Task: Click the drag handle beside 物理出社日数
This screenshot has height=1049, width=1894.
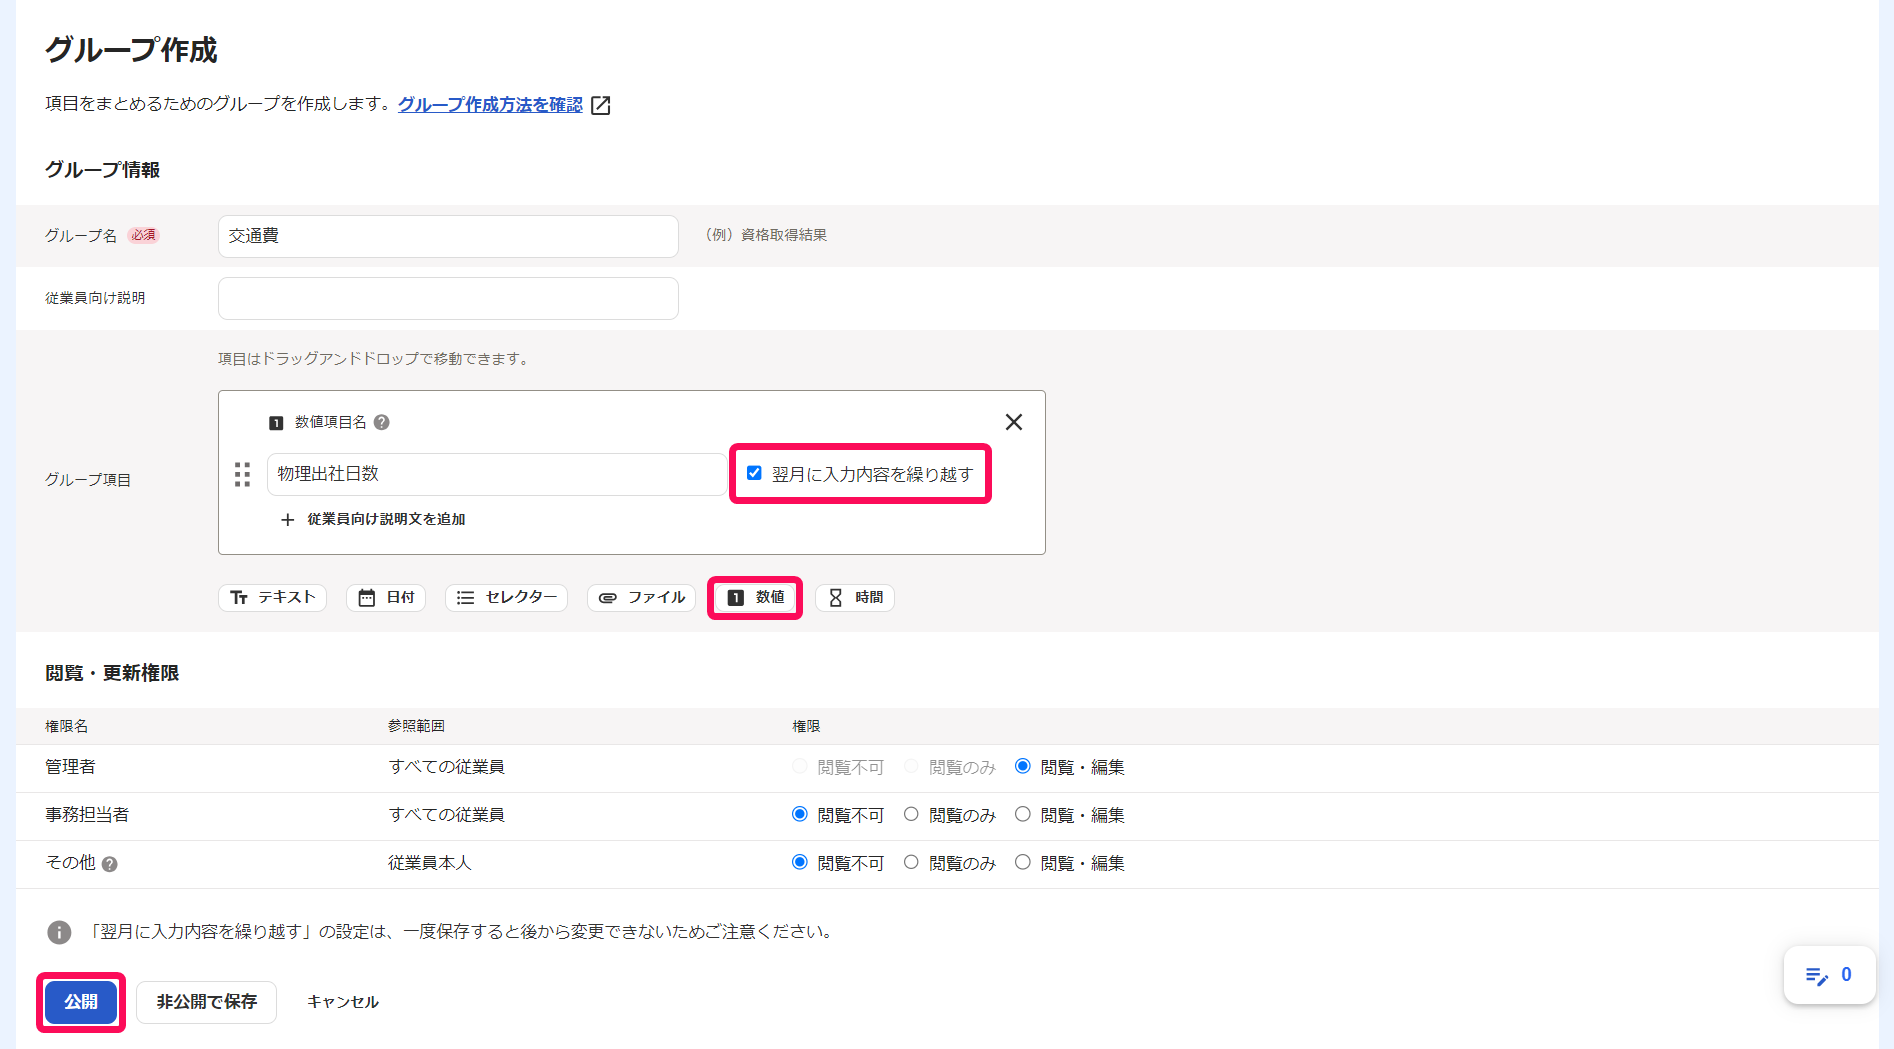Action: point(242,474)
